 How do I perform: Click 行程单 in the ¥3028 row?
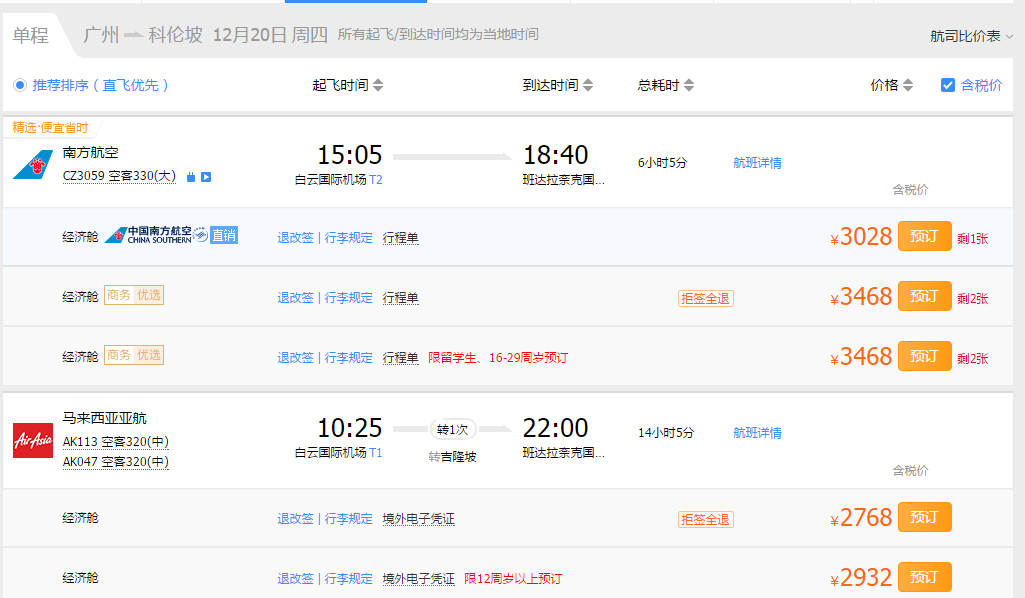(x=401, y=238)
